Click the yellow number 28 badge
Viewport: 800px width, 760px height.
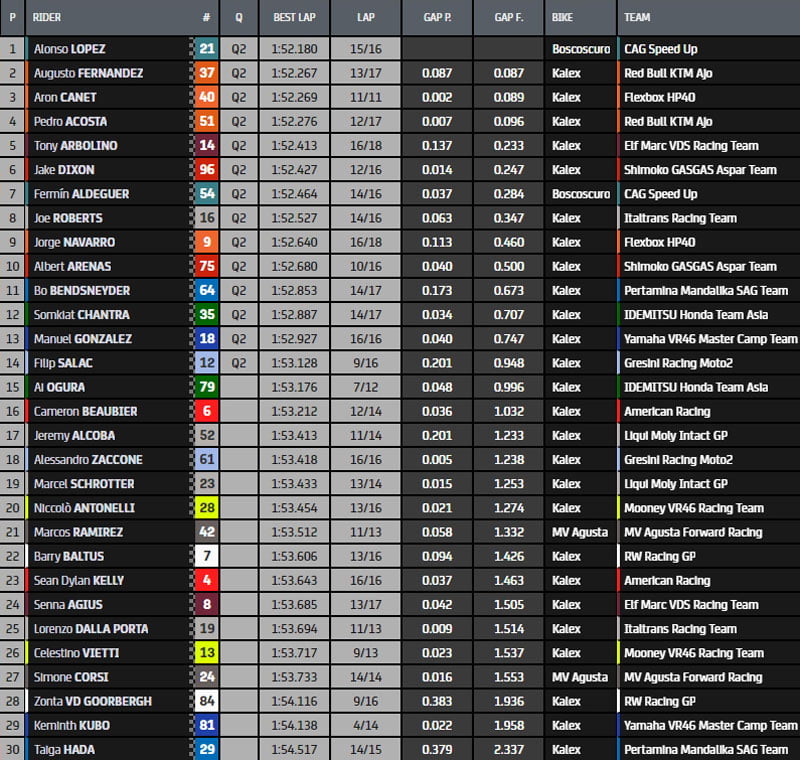pos(206,508)
